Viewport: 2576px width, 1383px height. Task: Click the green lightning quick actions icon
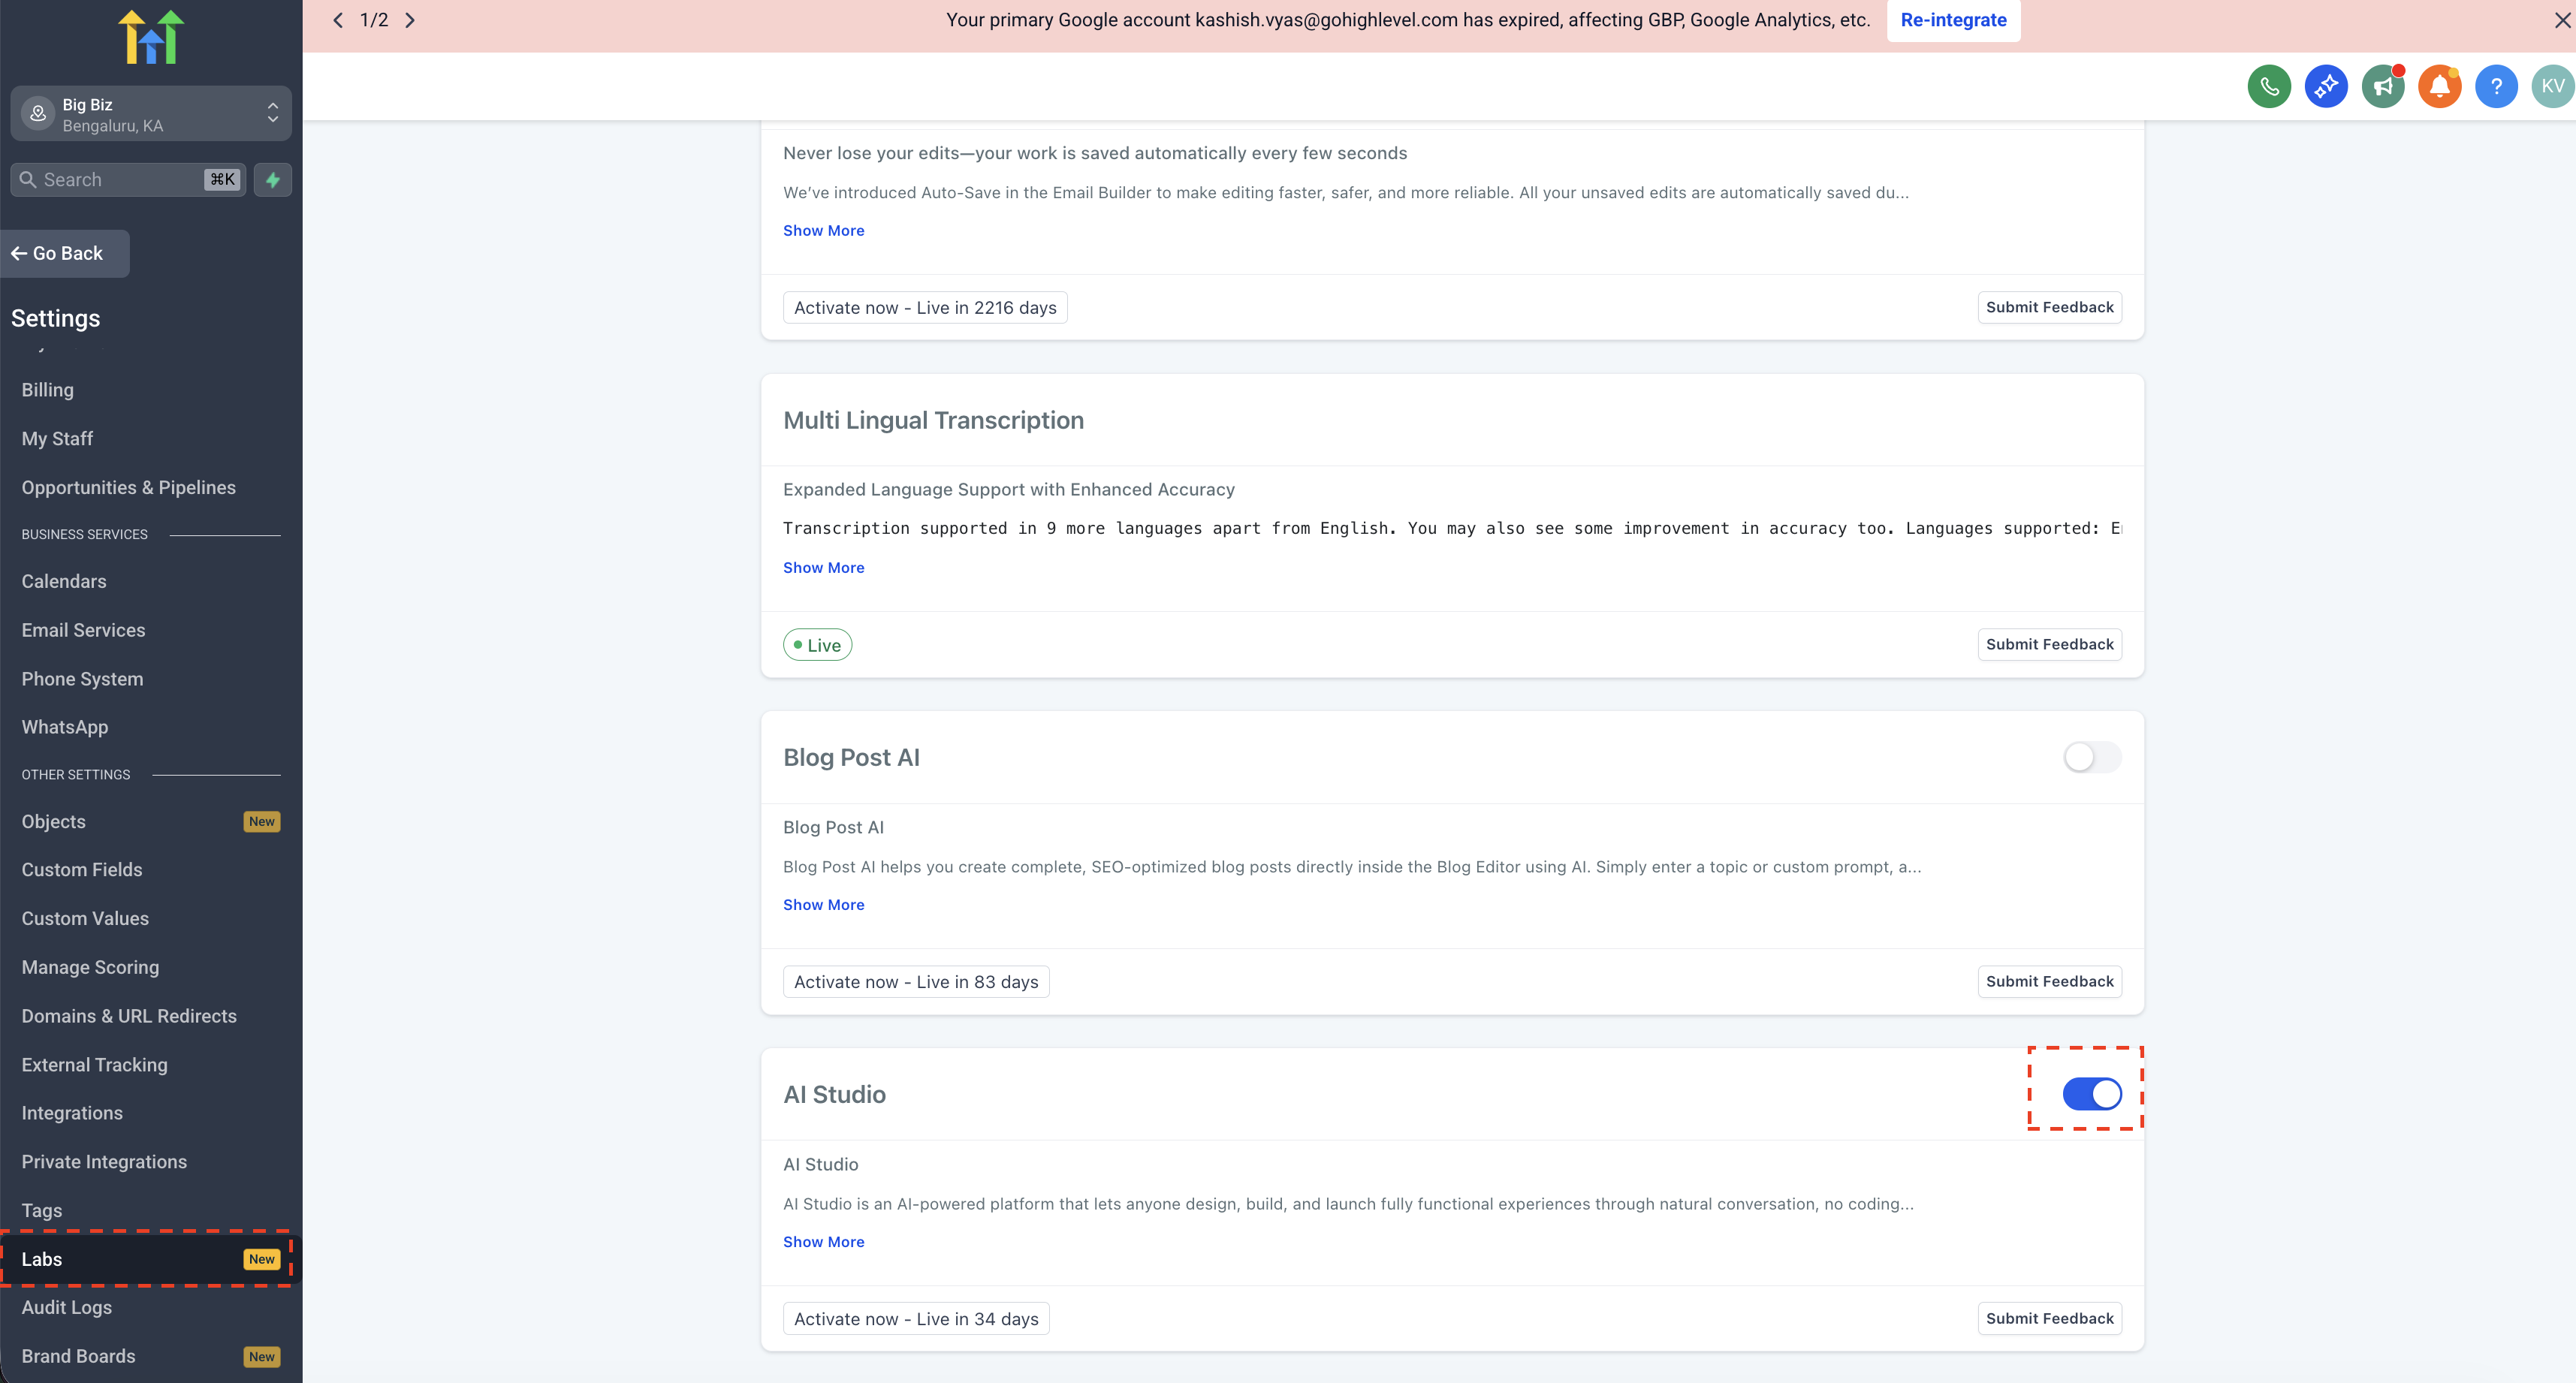click(x=273, y=180)
